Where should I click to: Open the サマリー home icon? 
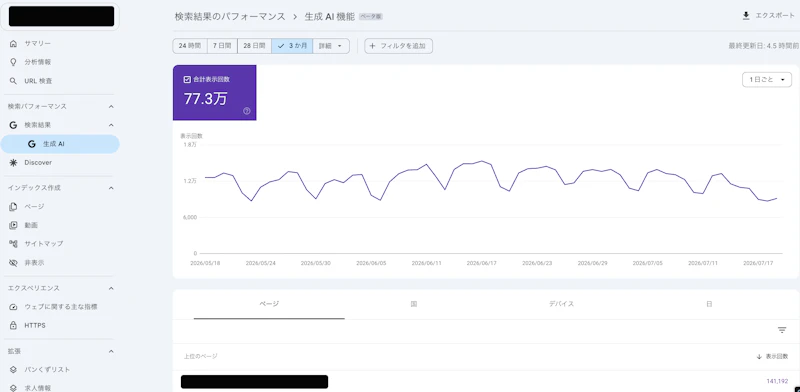(13, 43)
